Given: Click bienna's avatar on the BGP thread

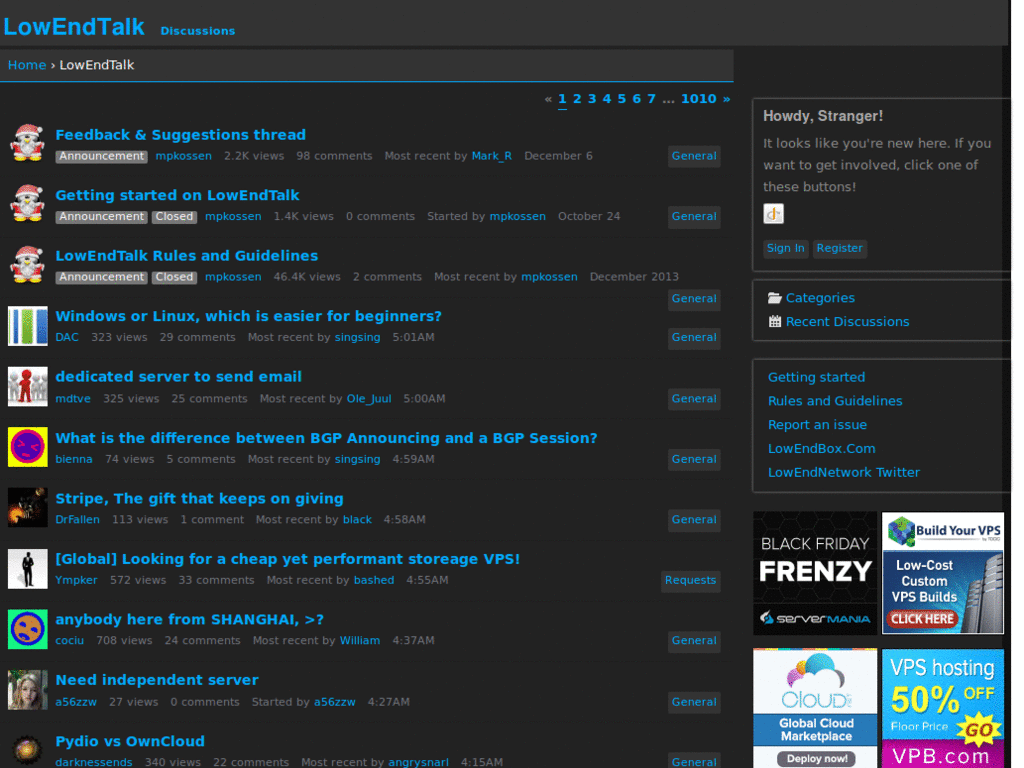Looking at the screenshot, I should pos(27,447).
